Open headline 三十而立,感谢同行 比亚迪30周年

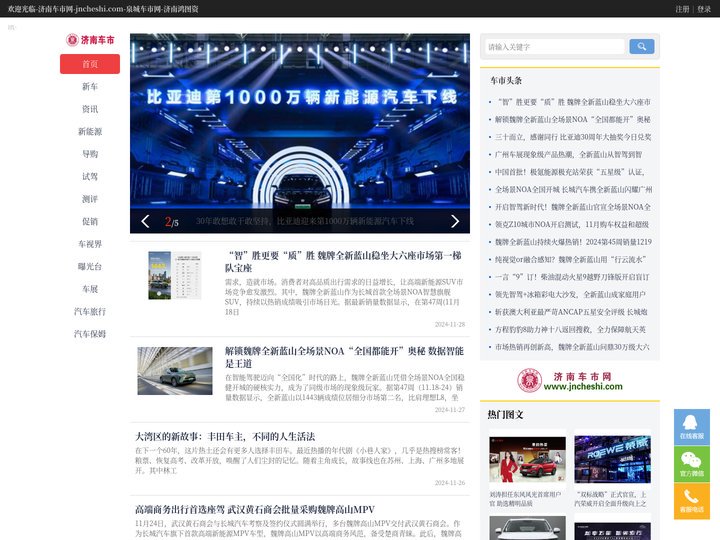(573, 137)
